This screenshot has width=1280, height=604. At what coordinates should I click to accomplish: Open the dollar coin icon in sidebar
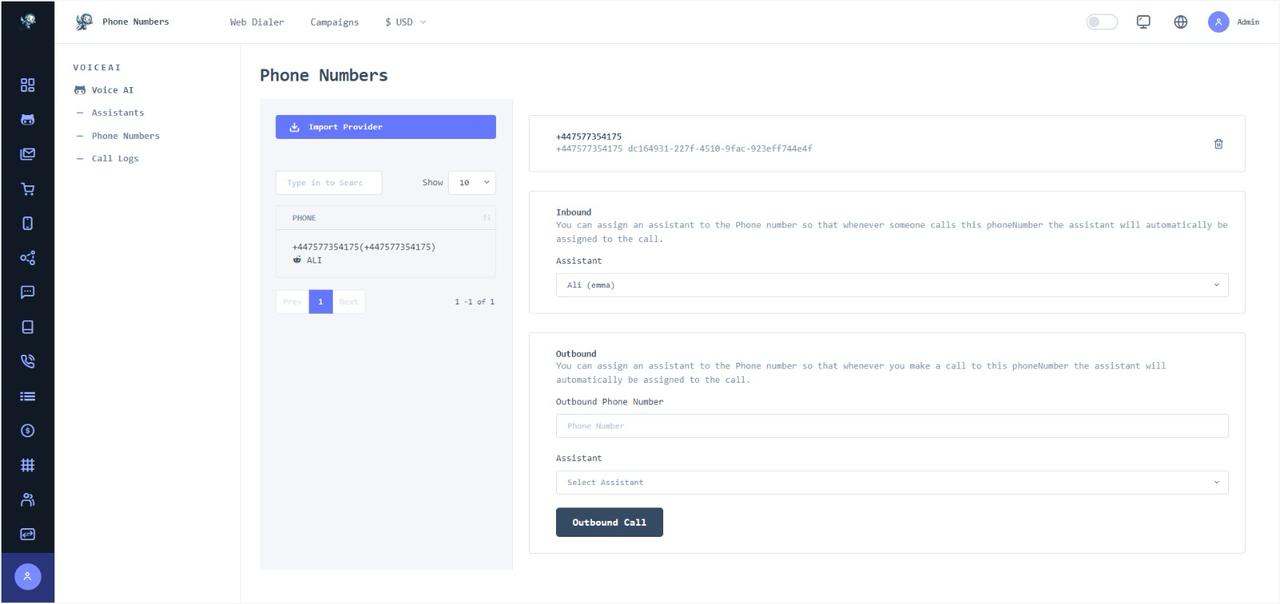(27, 430)
